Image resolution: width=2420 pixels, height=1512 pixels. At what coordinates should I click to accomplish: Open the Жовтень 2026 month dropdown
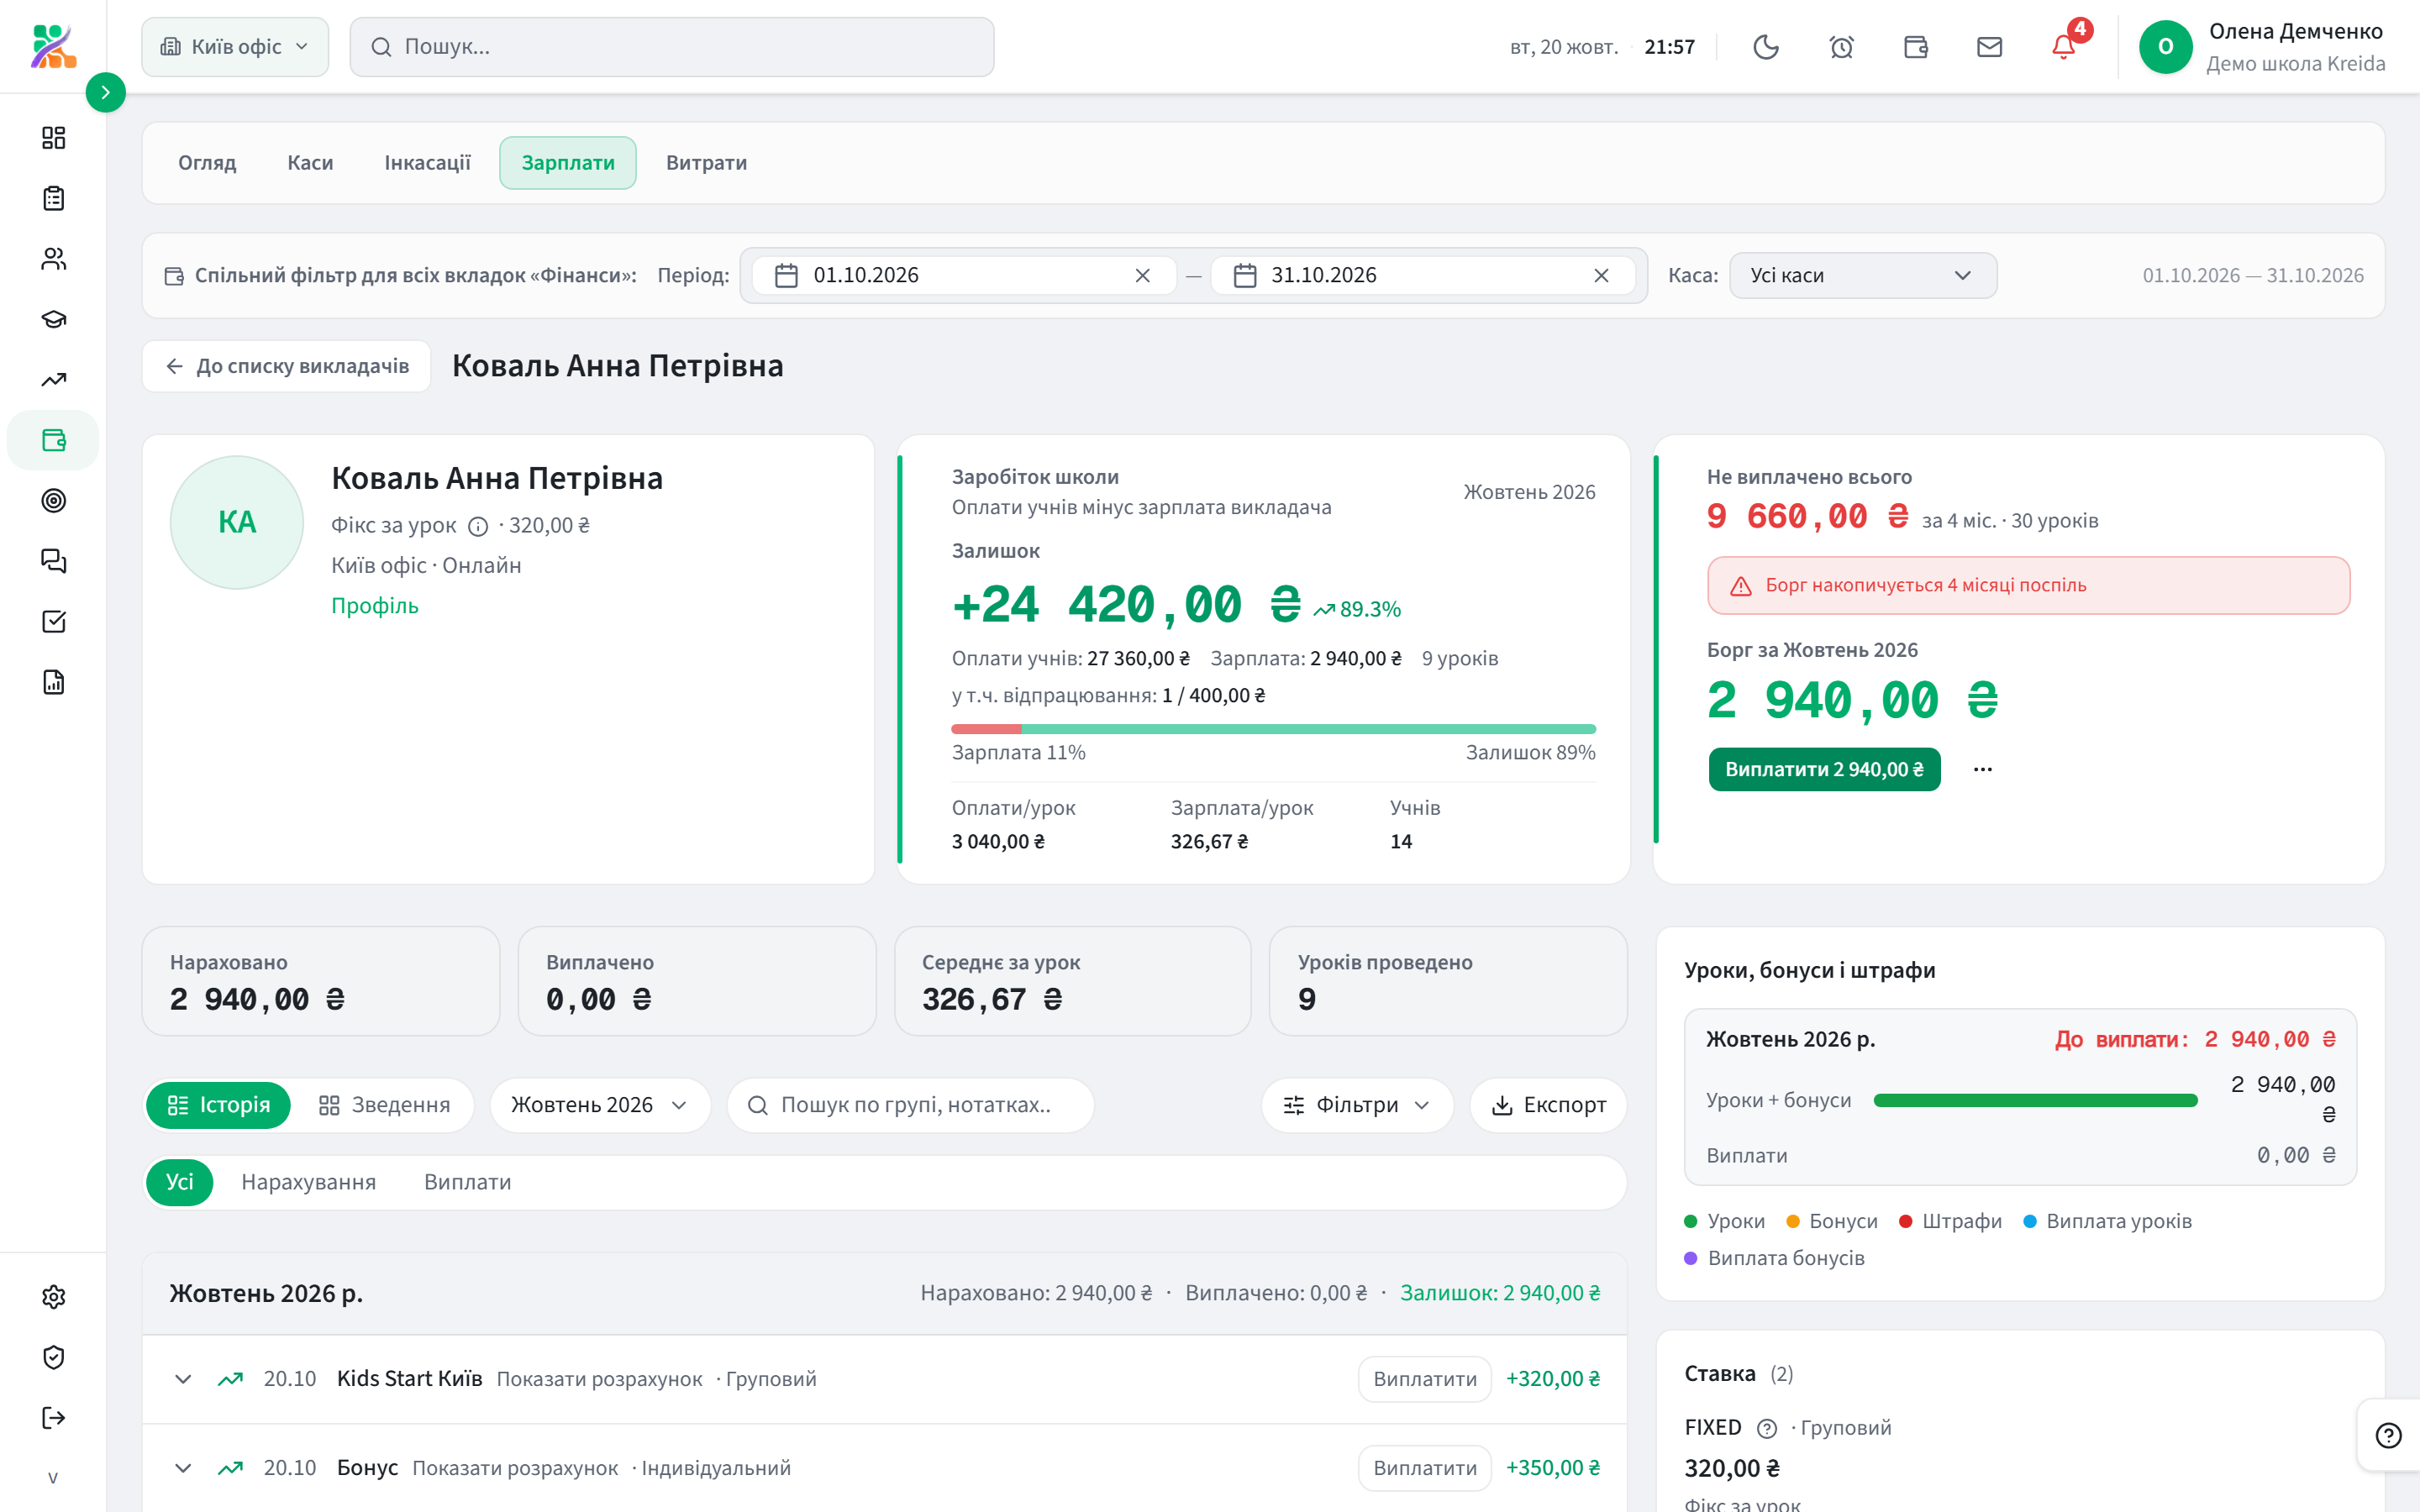tap(600, 1105)
